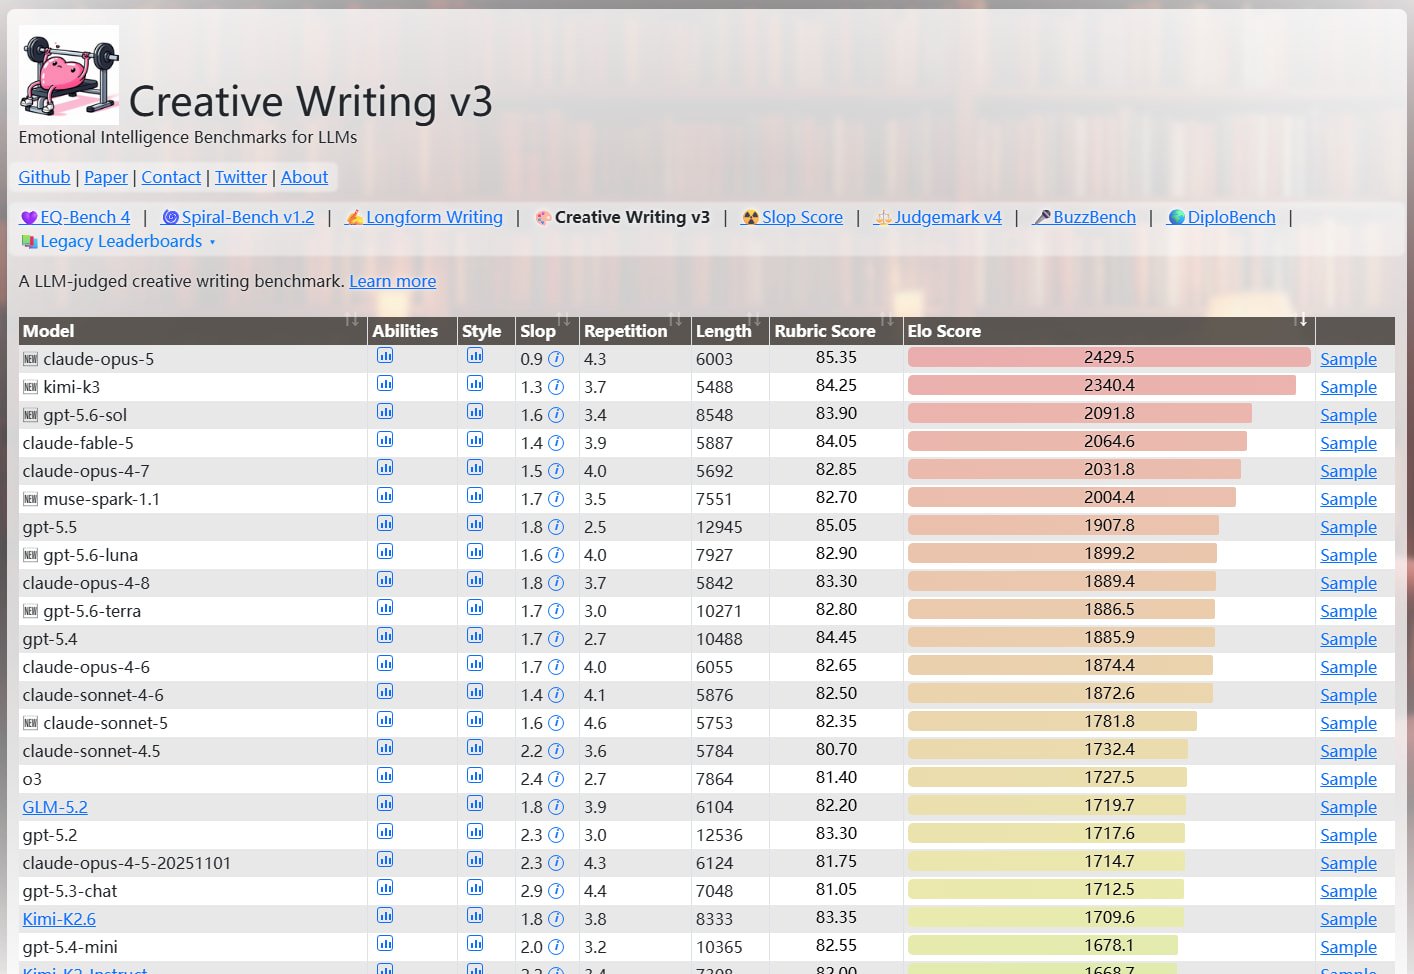Follow the Contact link
The width and height of the screenshot is (1414, 974).
[x=171, y=177]
